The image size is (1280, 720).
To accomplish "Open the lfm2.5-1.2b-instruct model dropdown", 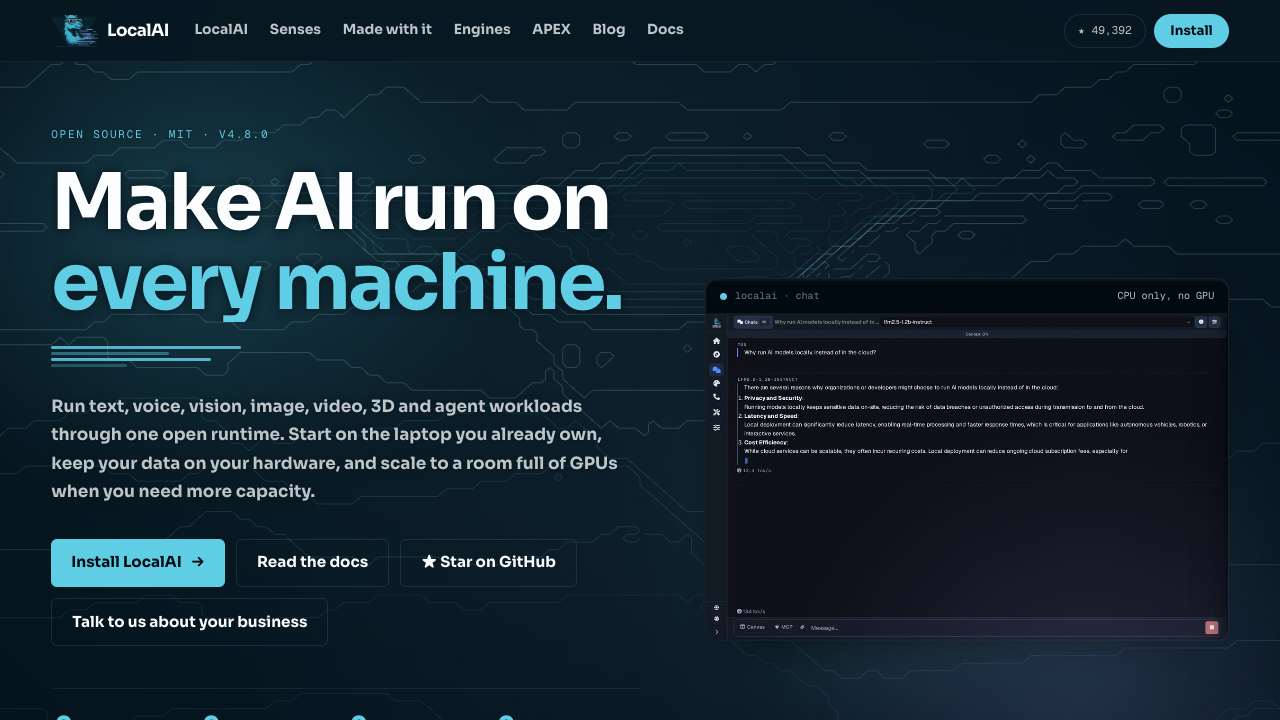I will click(1036, 322).
